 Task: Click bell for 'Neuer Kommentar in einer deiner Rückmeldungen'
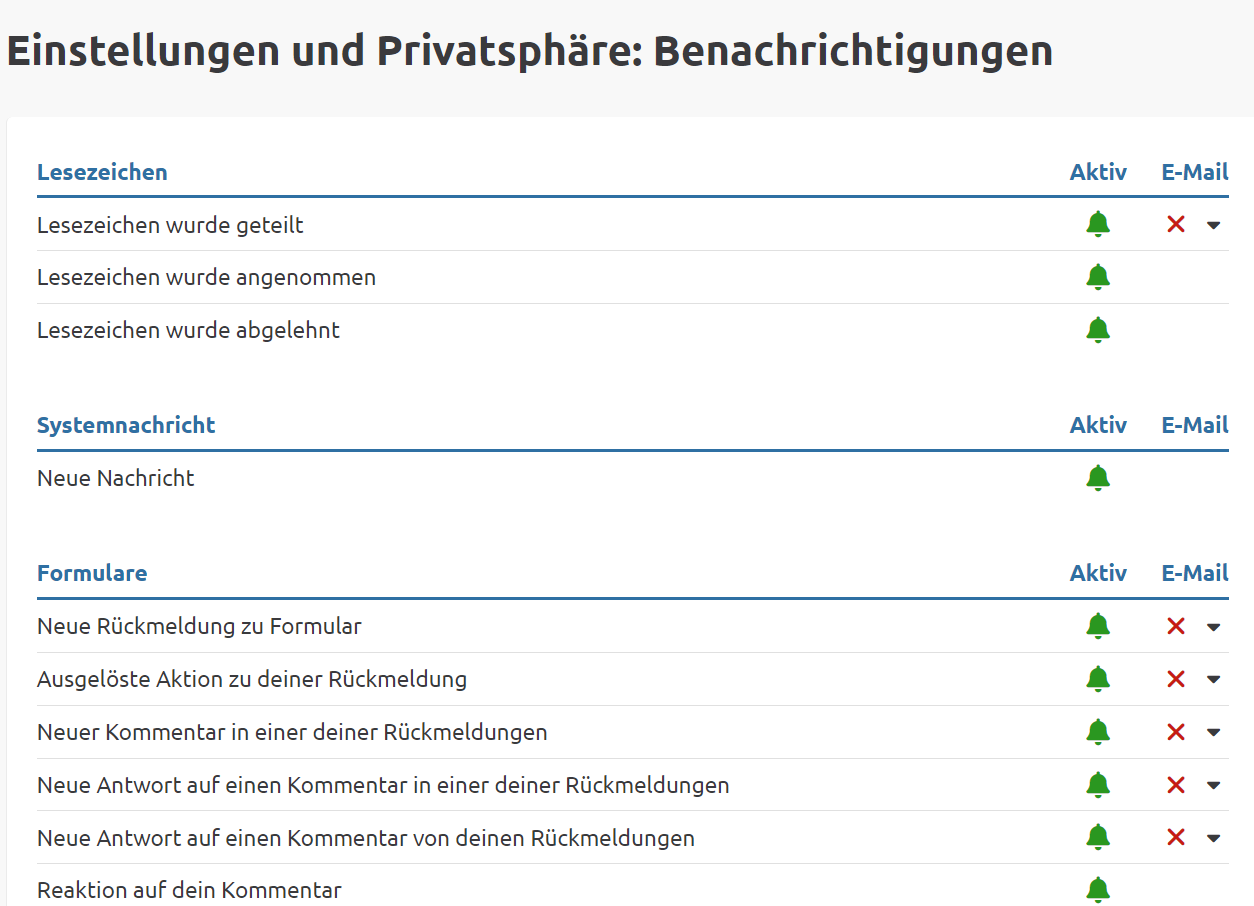click(1098, 732)
